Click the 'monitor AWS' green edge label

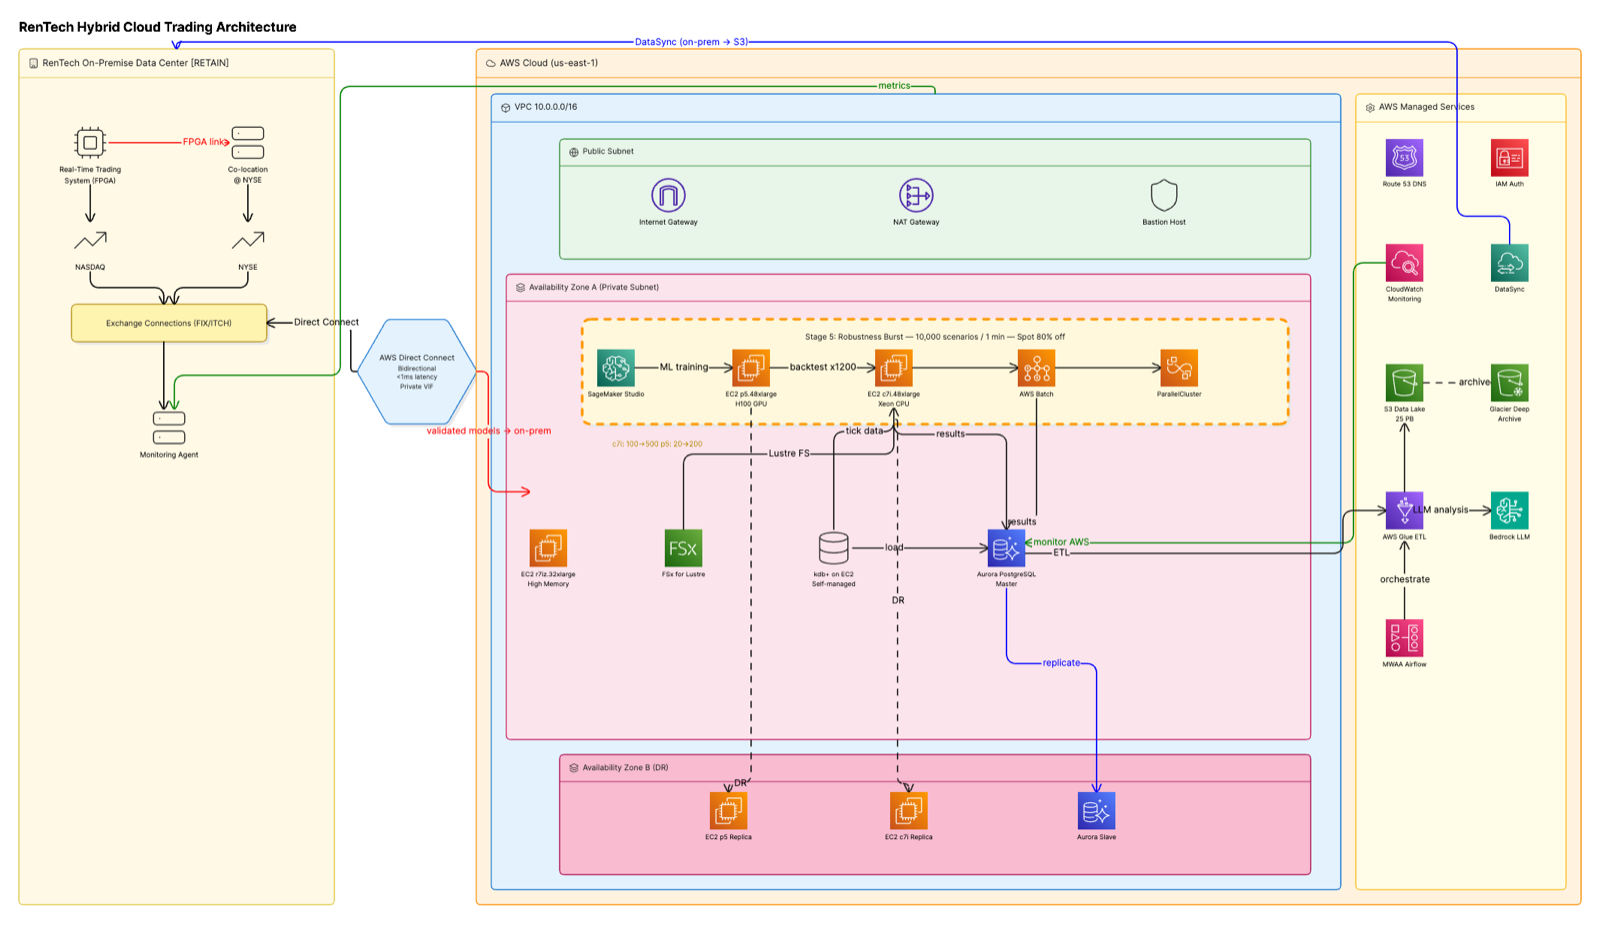click(1061, 542)
